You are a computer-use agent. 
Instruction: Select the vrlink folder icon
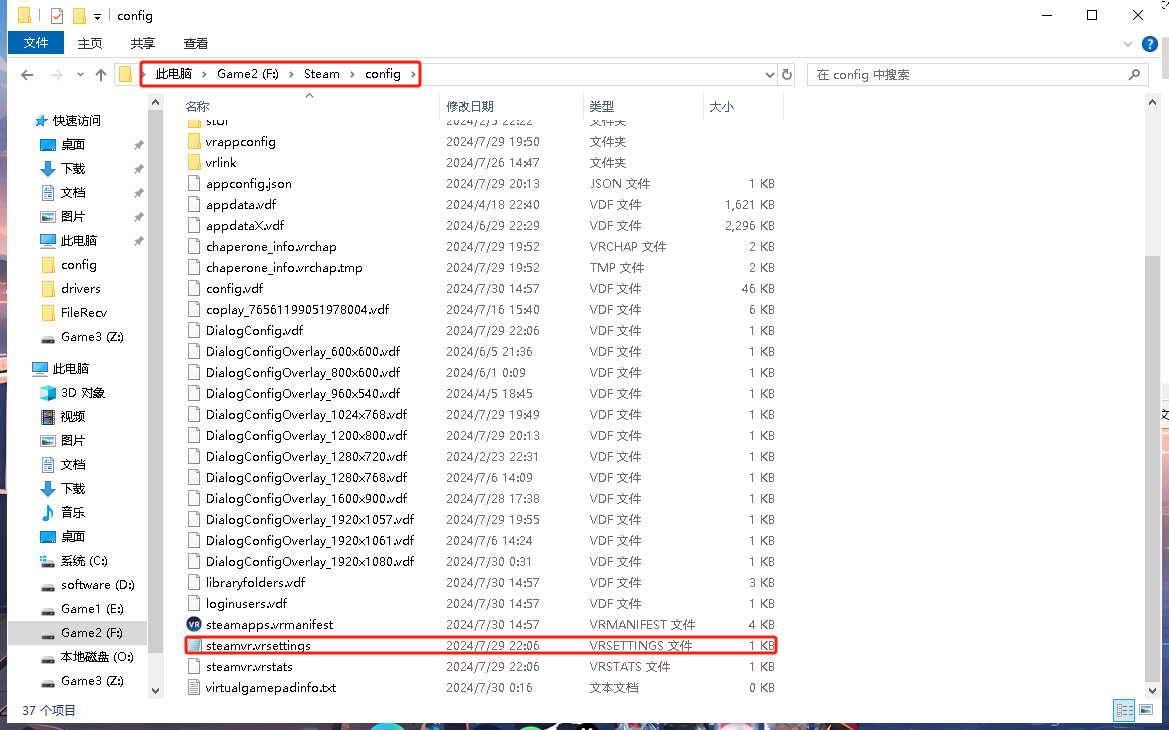coord(194,163)
